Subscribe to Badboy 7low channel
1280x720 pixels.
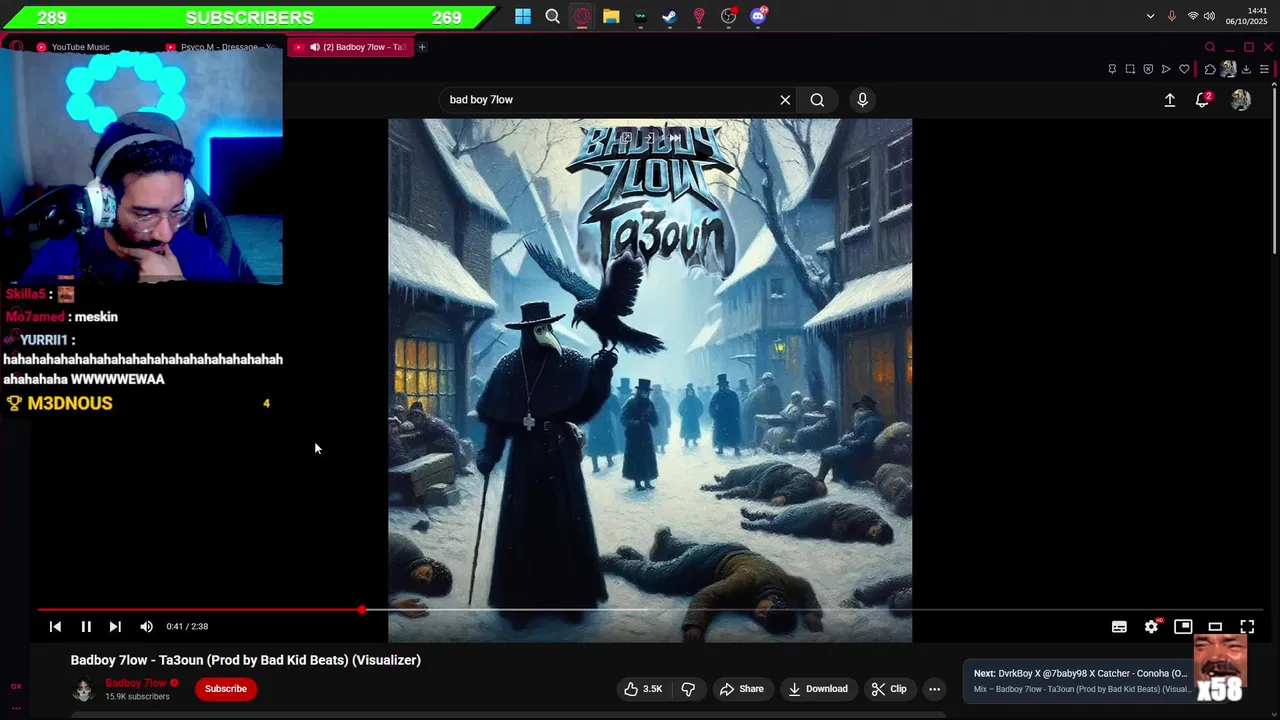point(226,688)
